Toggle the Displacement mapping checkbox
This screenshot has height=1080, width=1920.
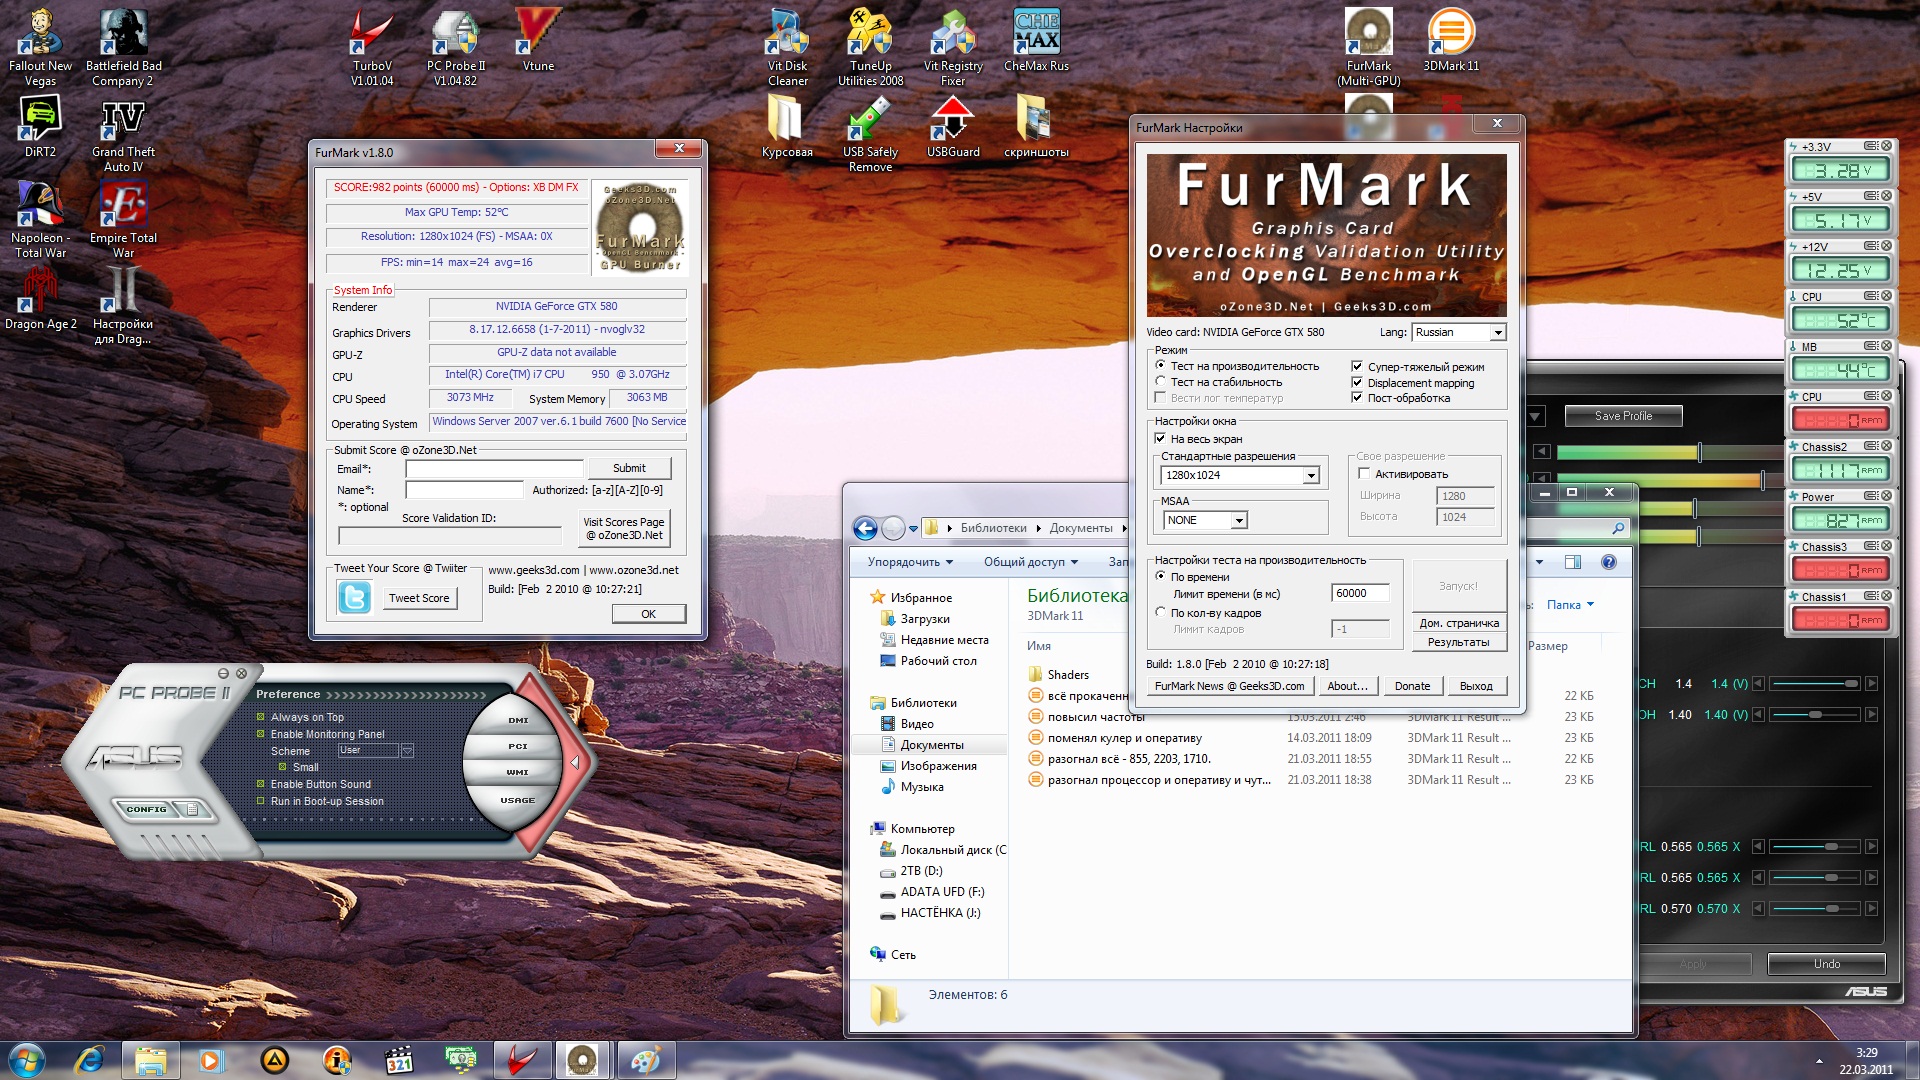(1357, 383)
